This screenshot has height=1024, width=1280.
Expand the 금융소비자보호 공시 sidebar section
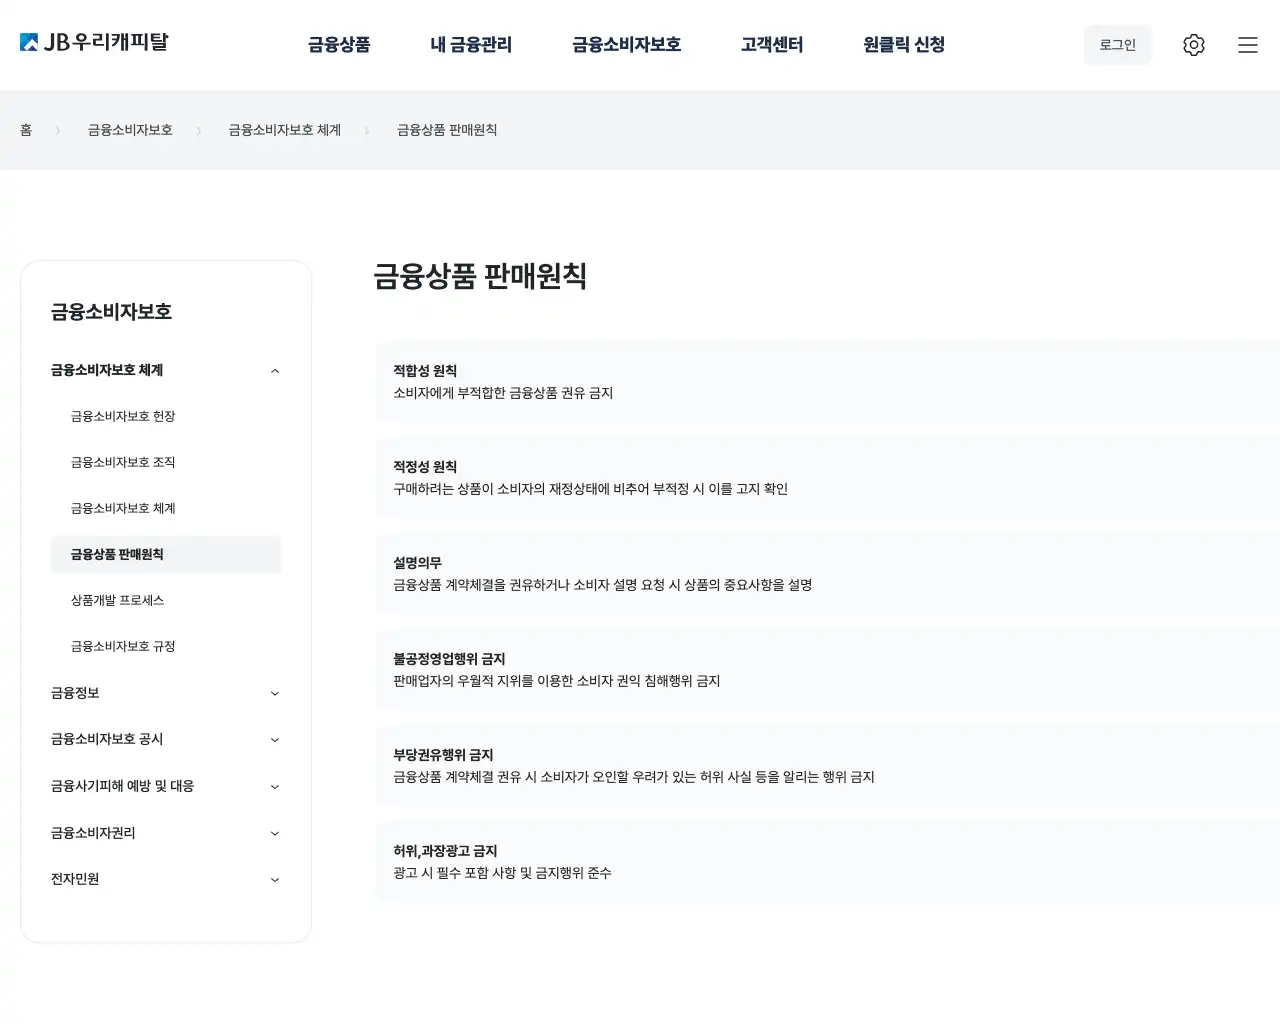[166, 739]
